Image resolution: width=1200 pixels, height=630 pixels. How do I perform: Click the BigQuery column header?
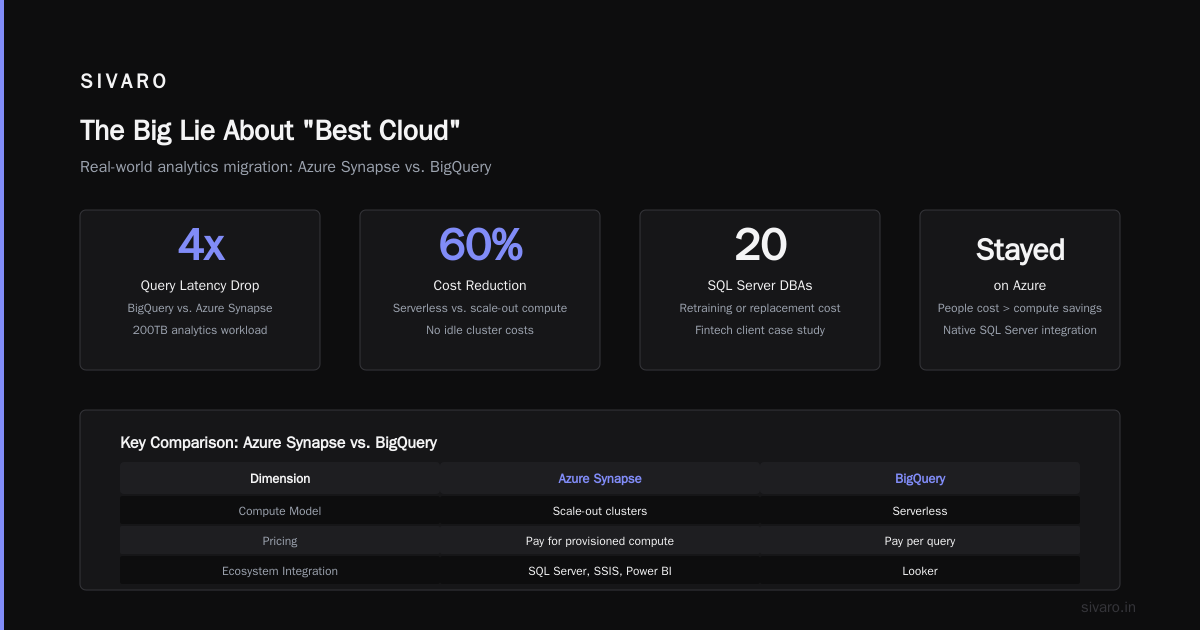coord(920,479)
